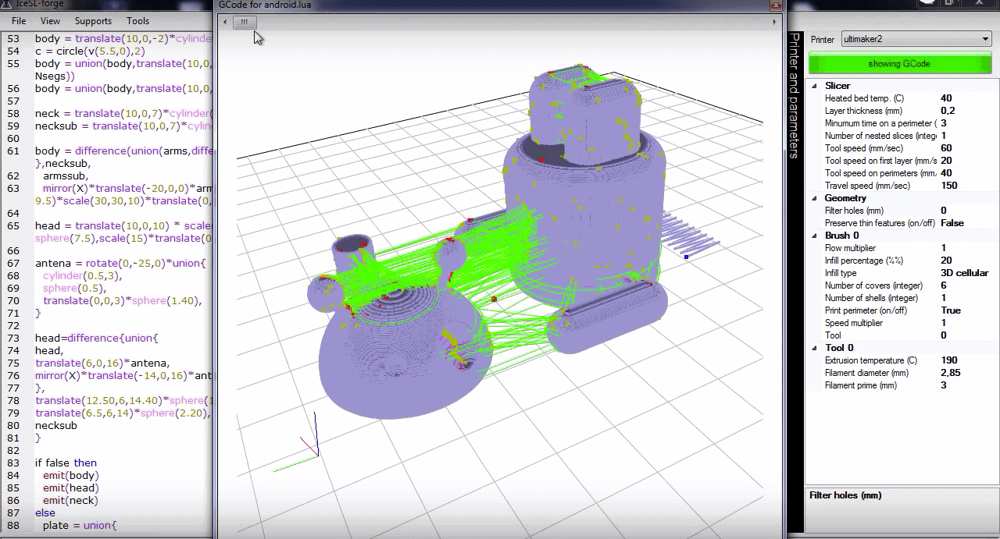
Task: Toggle Preserve thin features value False
Action: coord(952,223)
